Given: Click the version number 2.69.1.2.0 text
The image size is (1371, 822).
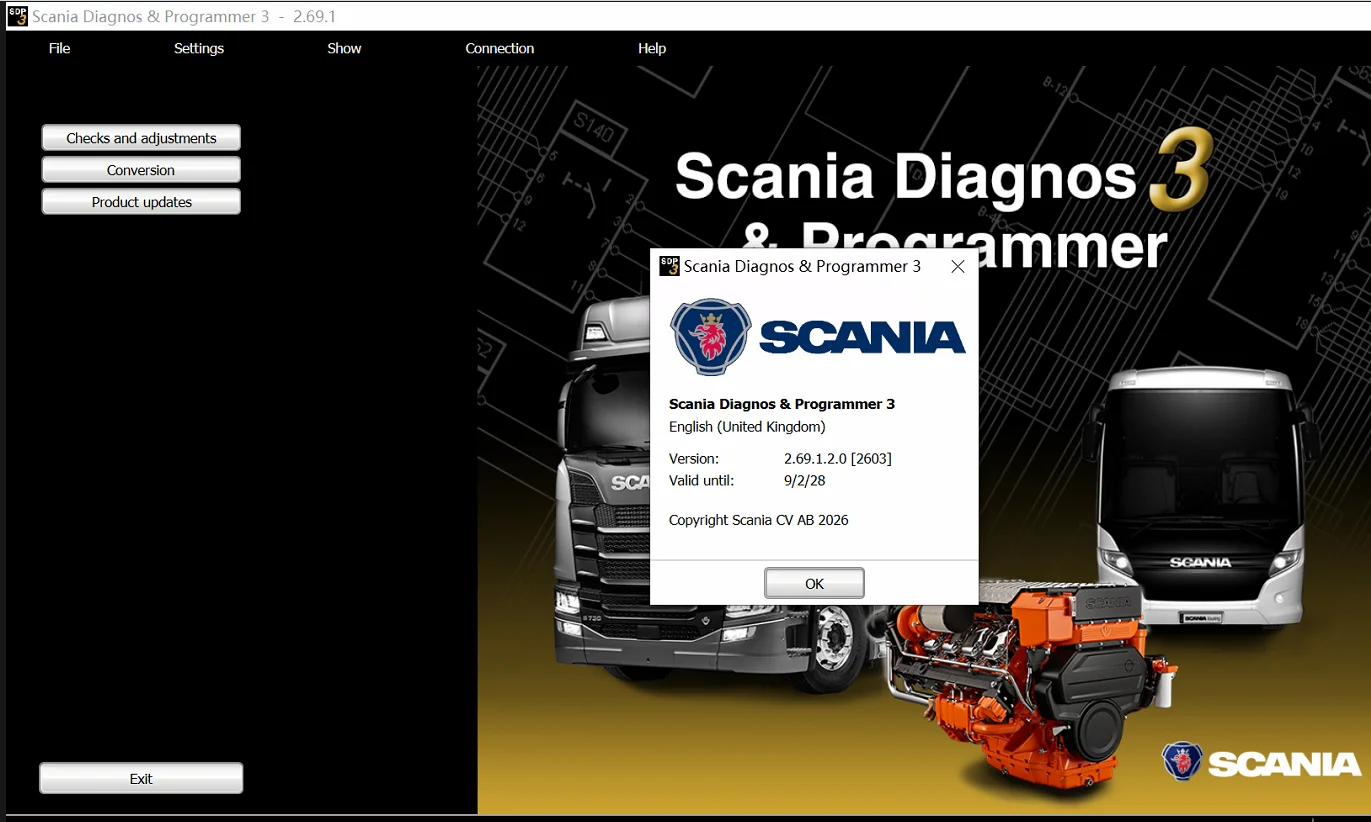Looking at the screenshot, I should tap(837, 459).
